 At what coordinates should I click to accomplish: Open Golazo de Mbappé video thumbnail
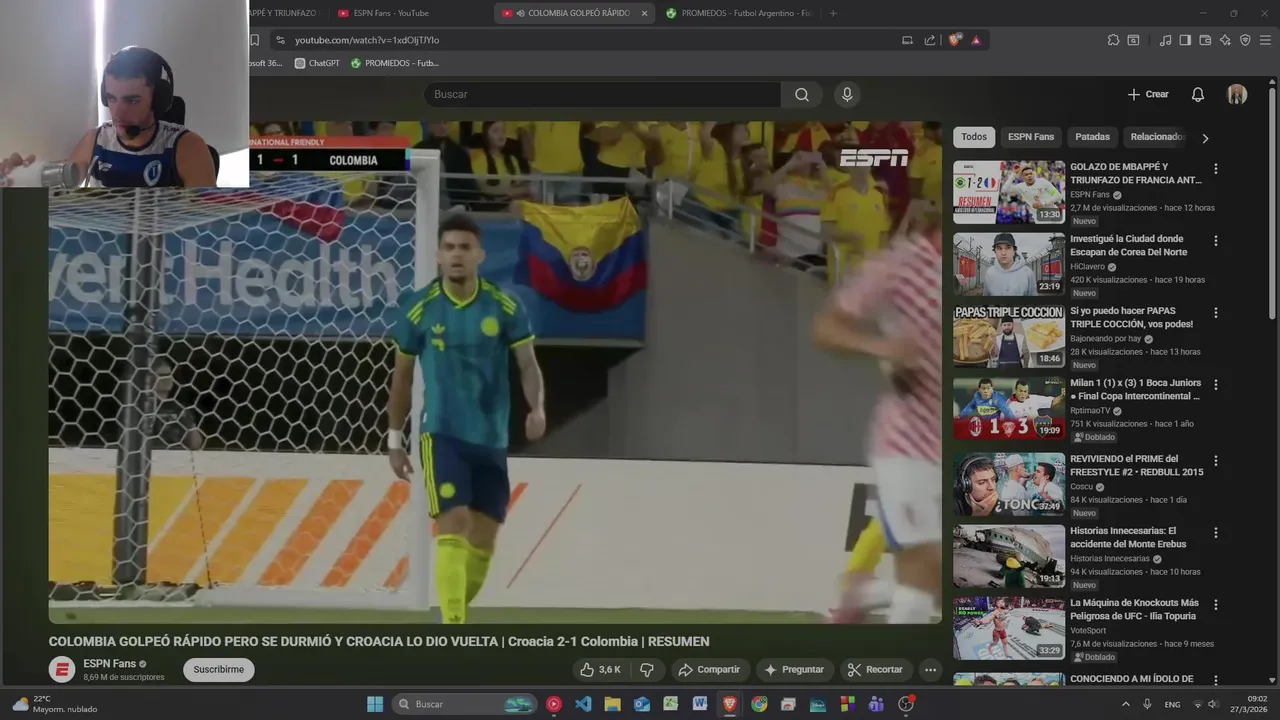pyautogui.click(x=1009, y=192)
